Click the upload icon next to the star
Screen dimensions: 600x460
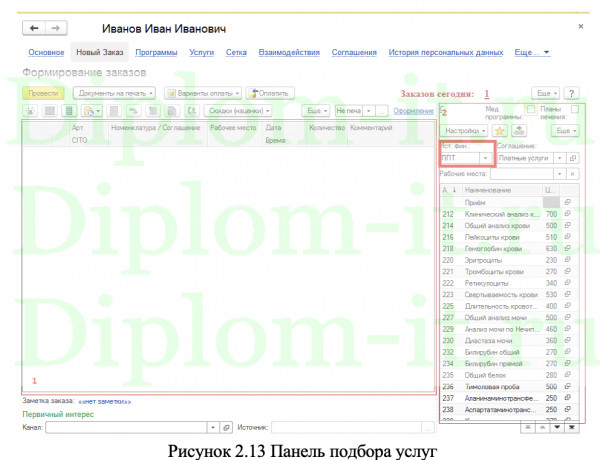click(517, 130)
